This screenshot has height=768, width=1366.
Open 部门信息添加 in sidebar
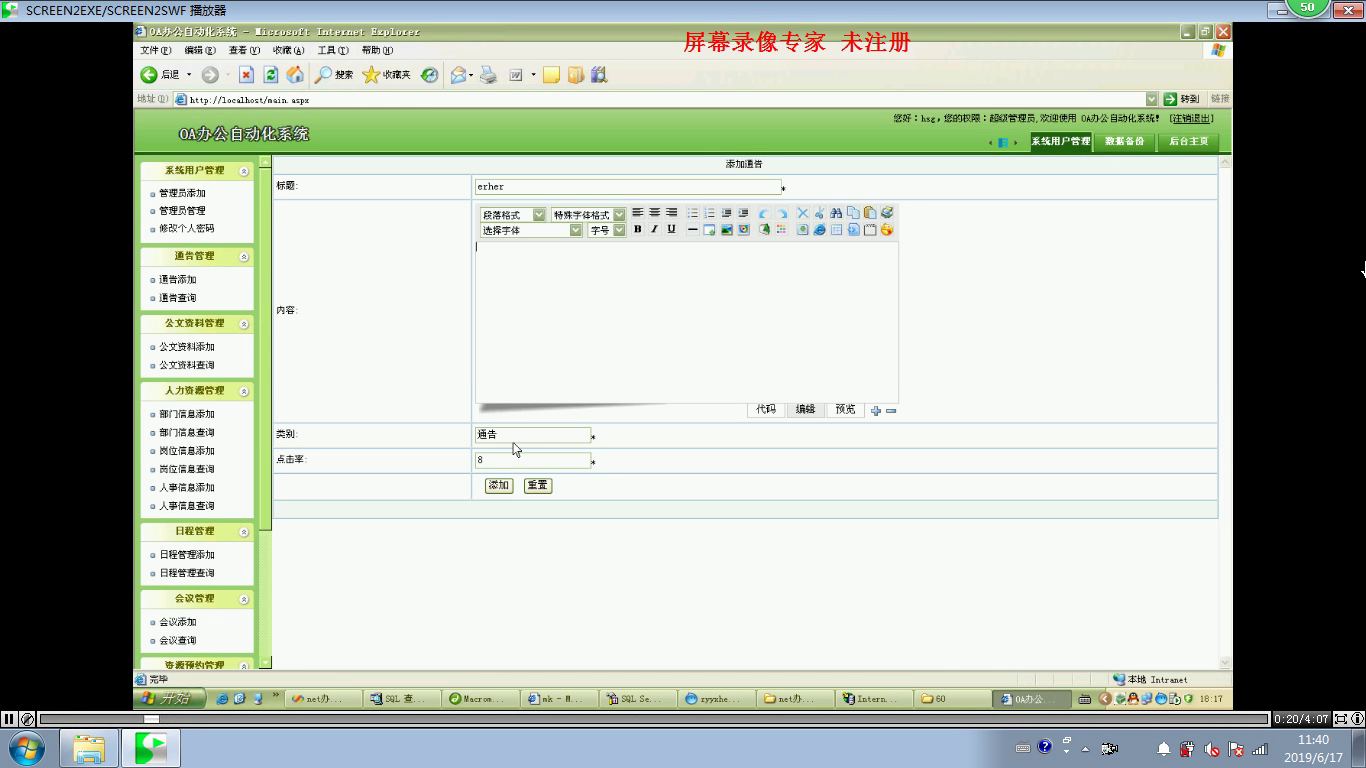click(x=187, y=414)
